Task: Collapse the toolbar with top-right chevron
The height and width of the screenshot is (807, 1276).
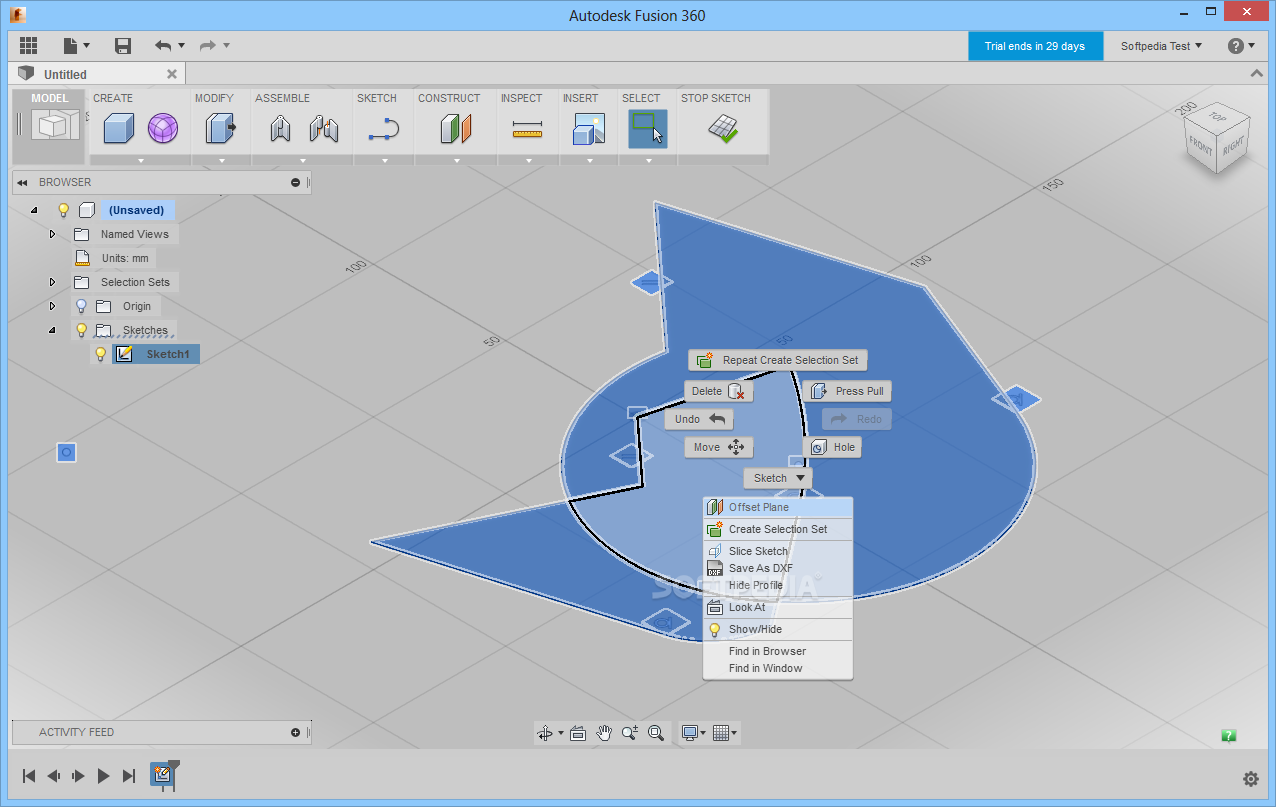Action: pos(1257,74)
